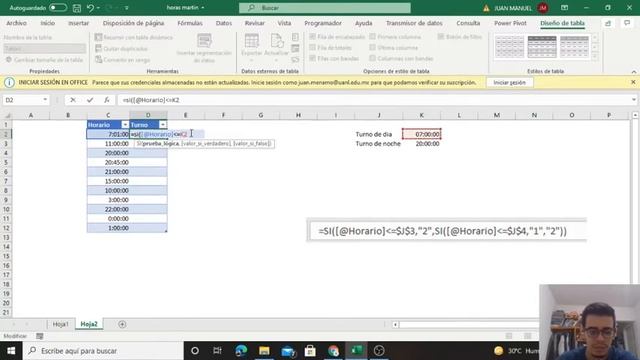Confirm formula with the checkmark icon
Viewport: 640px width, 360px height.
tap(90, 100)
